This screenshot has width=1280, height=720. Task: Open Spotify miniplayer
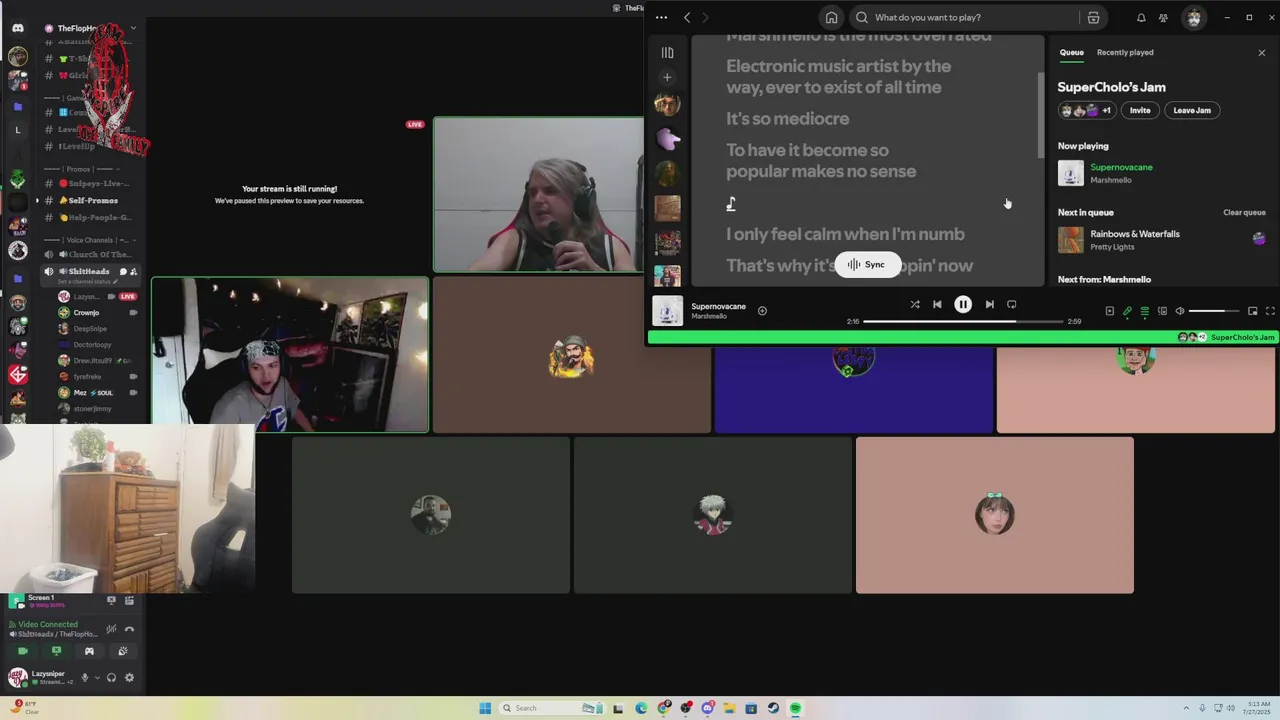1253,311
